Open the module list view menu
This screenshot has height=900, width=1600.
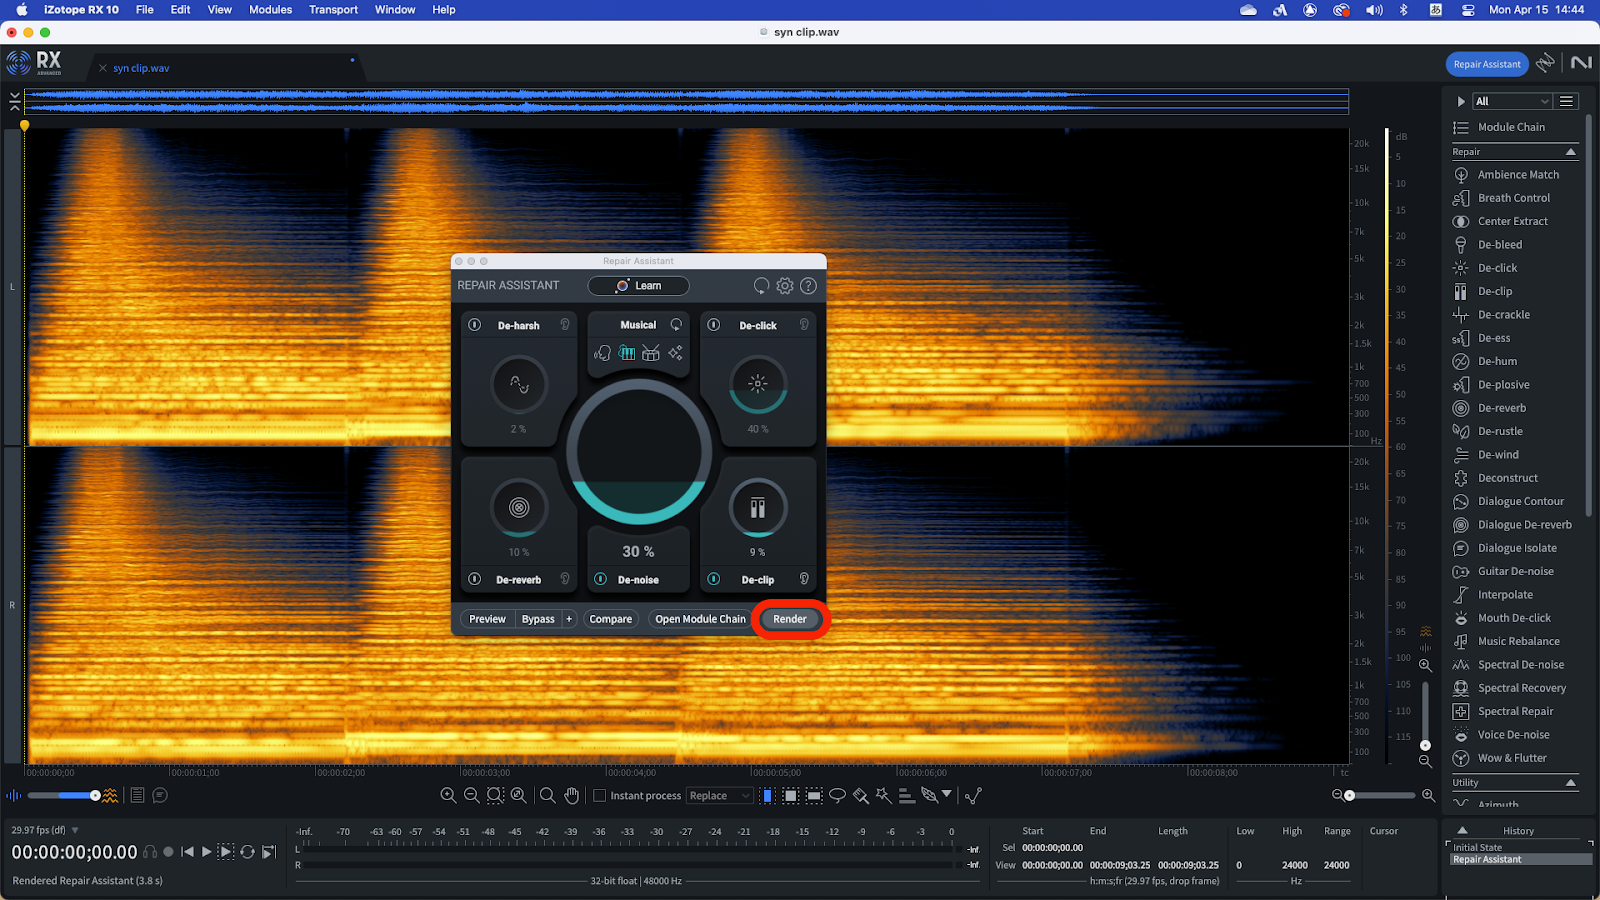click(1567, 101)
